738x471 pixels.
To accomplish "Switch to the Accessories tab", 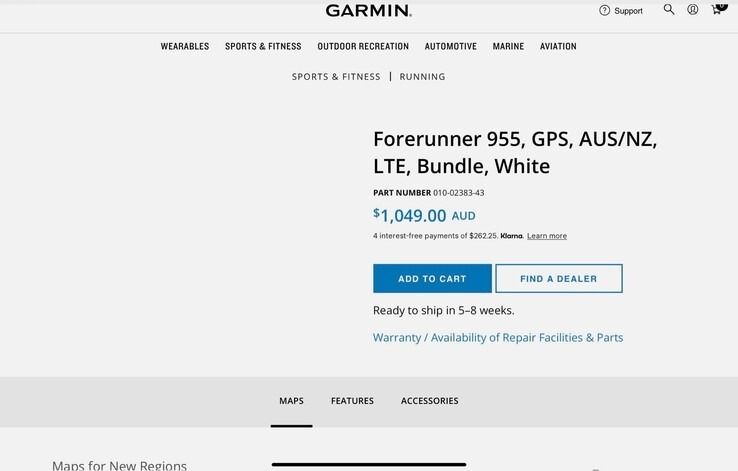I will pyautogui.click(x=429, y=401).
